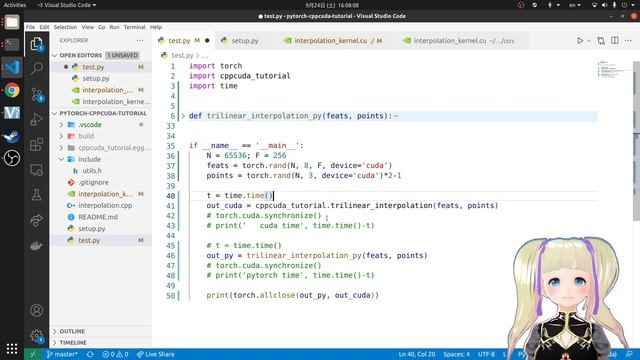Open the File menu
Viewport: 640px width, 360px height.
pos(31,27)
